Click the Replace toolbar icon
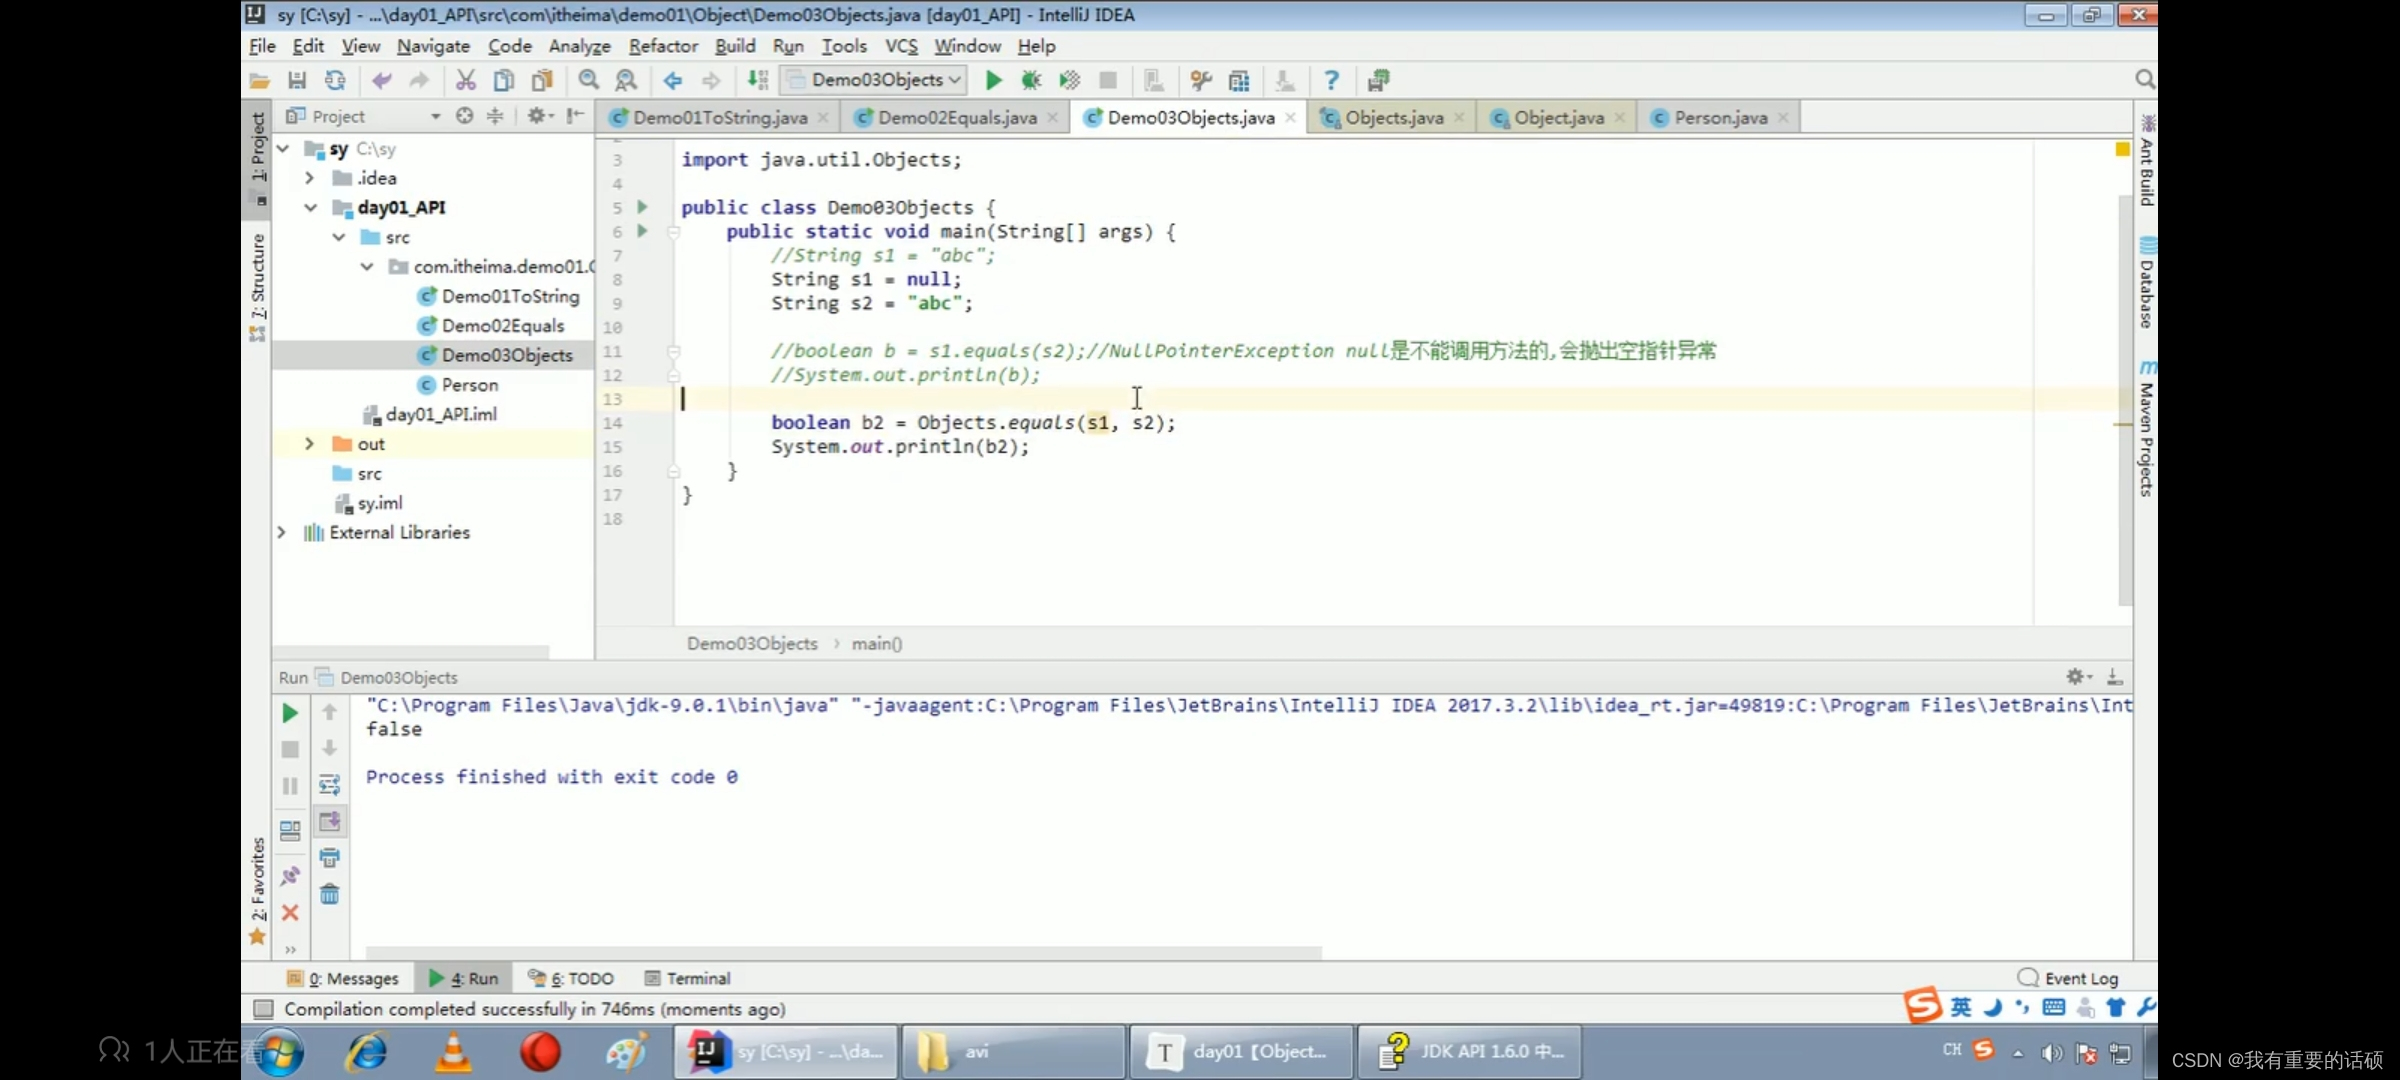Image resolution: width=2400 pixels, height=1080 pixels. coord(627,81)
